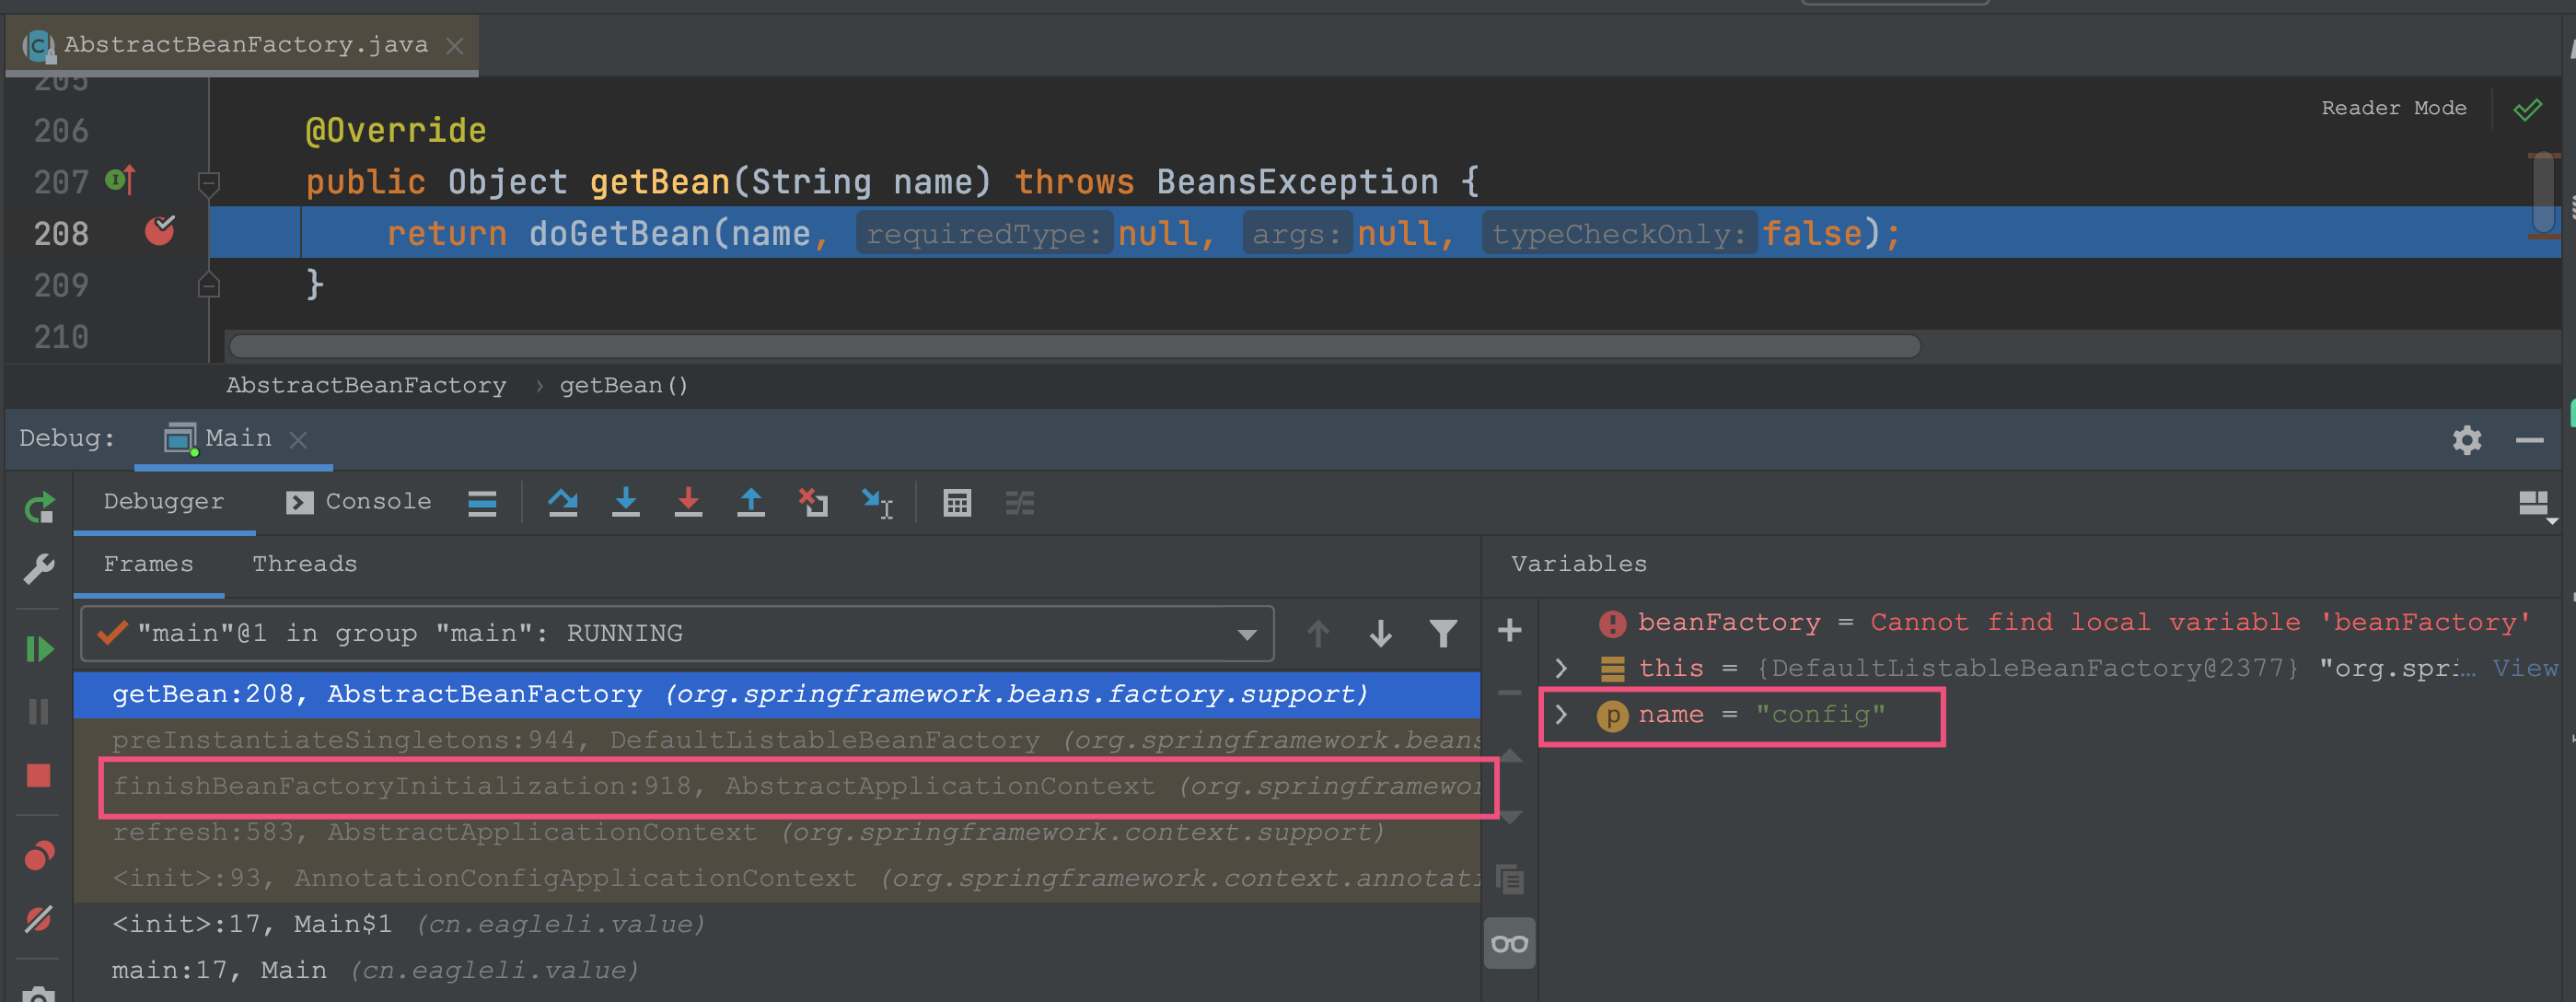Viewport: 2576px width, 1002px height.
Task: Select the refresh:583 stack frame
Action: (777, 832)
